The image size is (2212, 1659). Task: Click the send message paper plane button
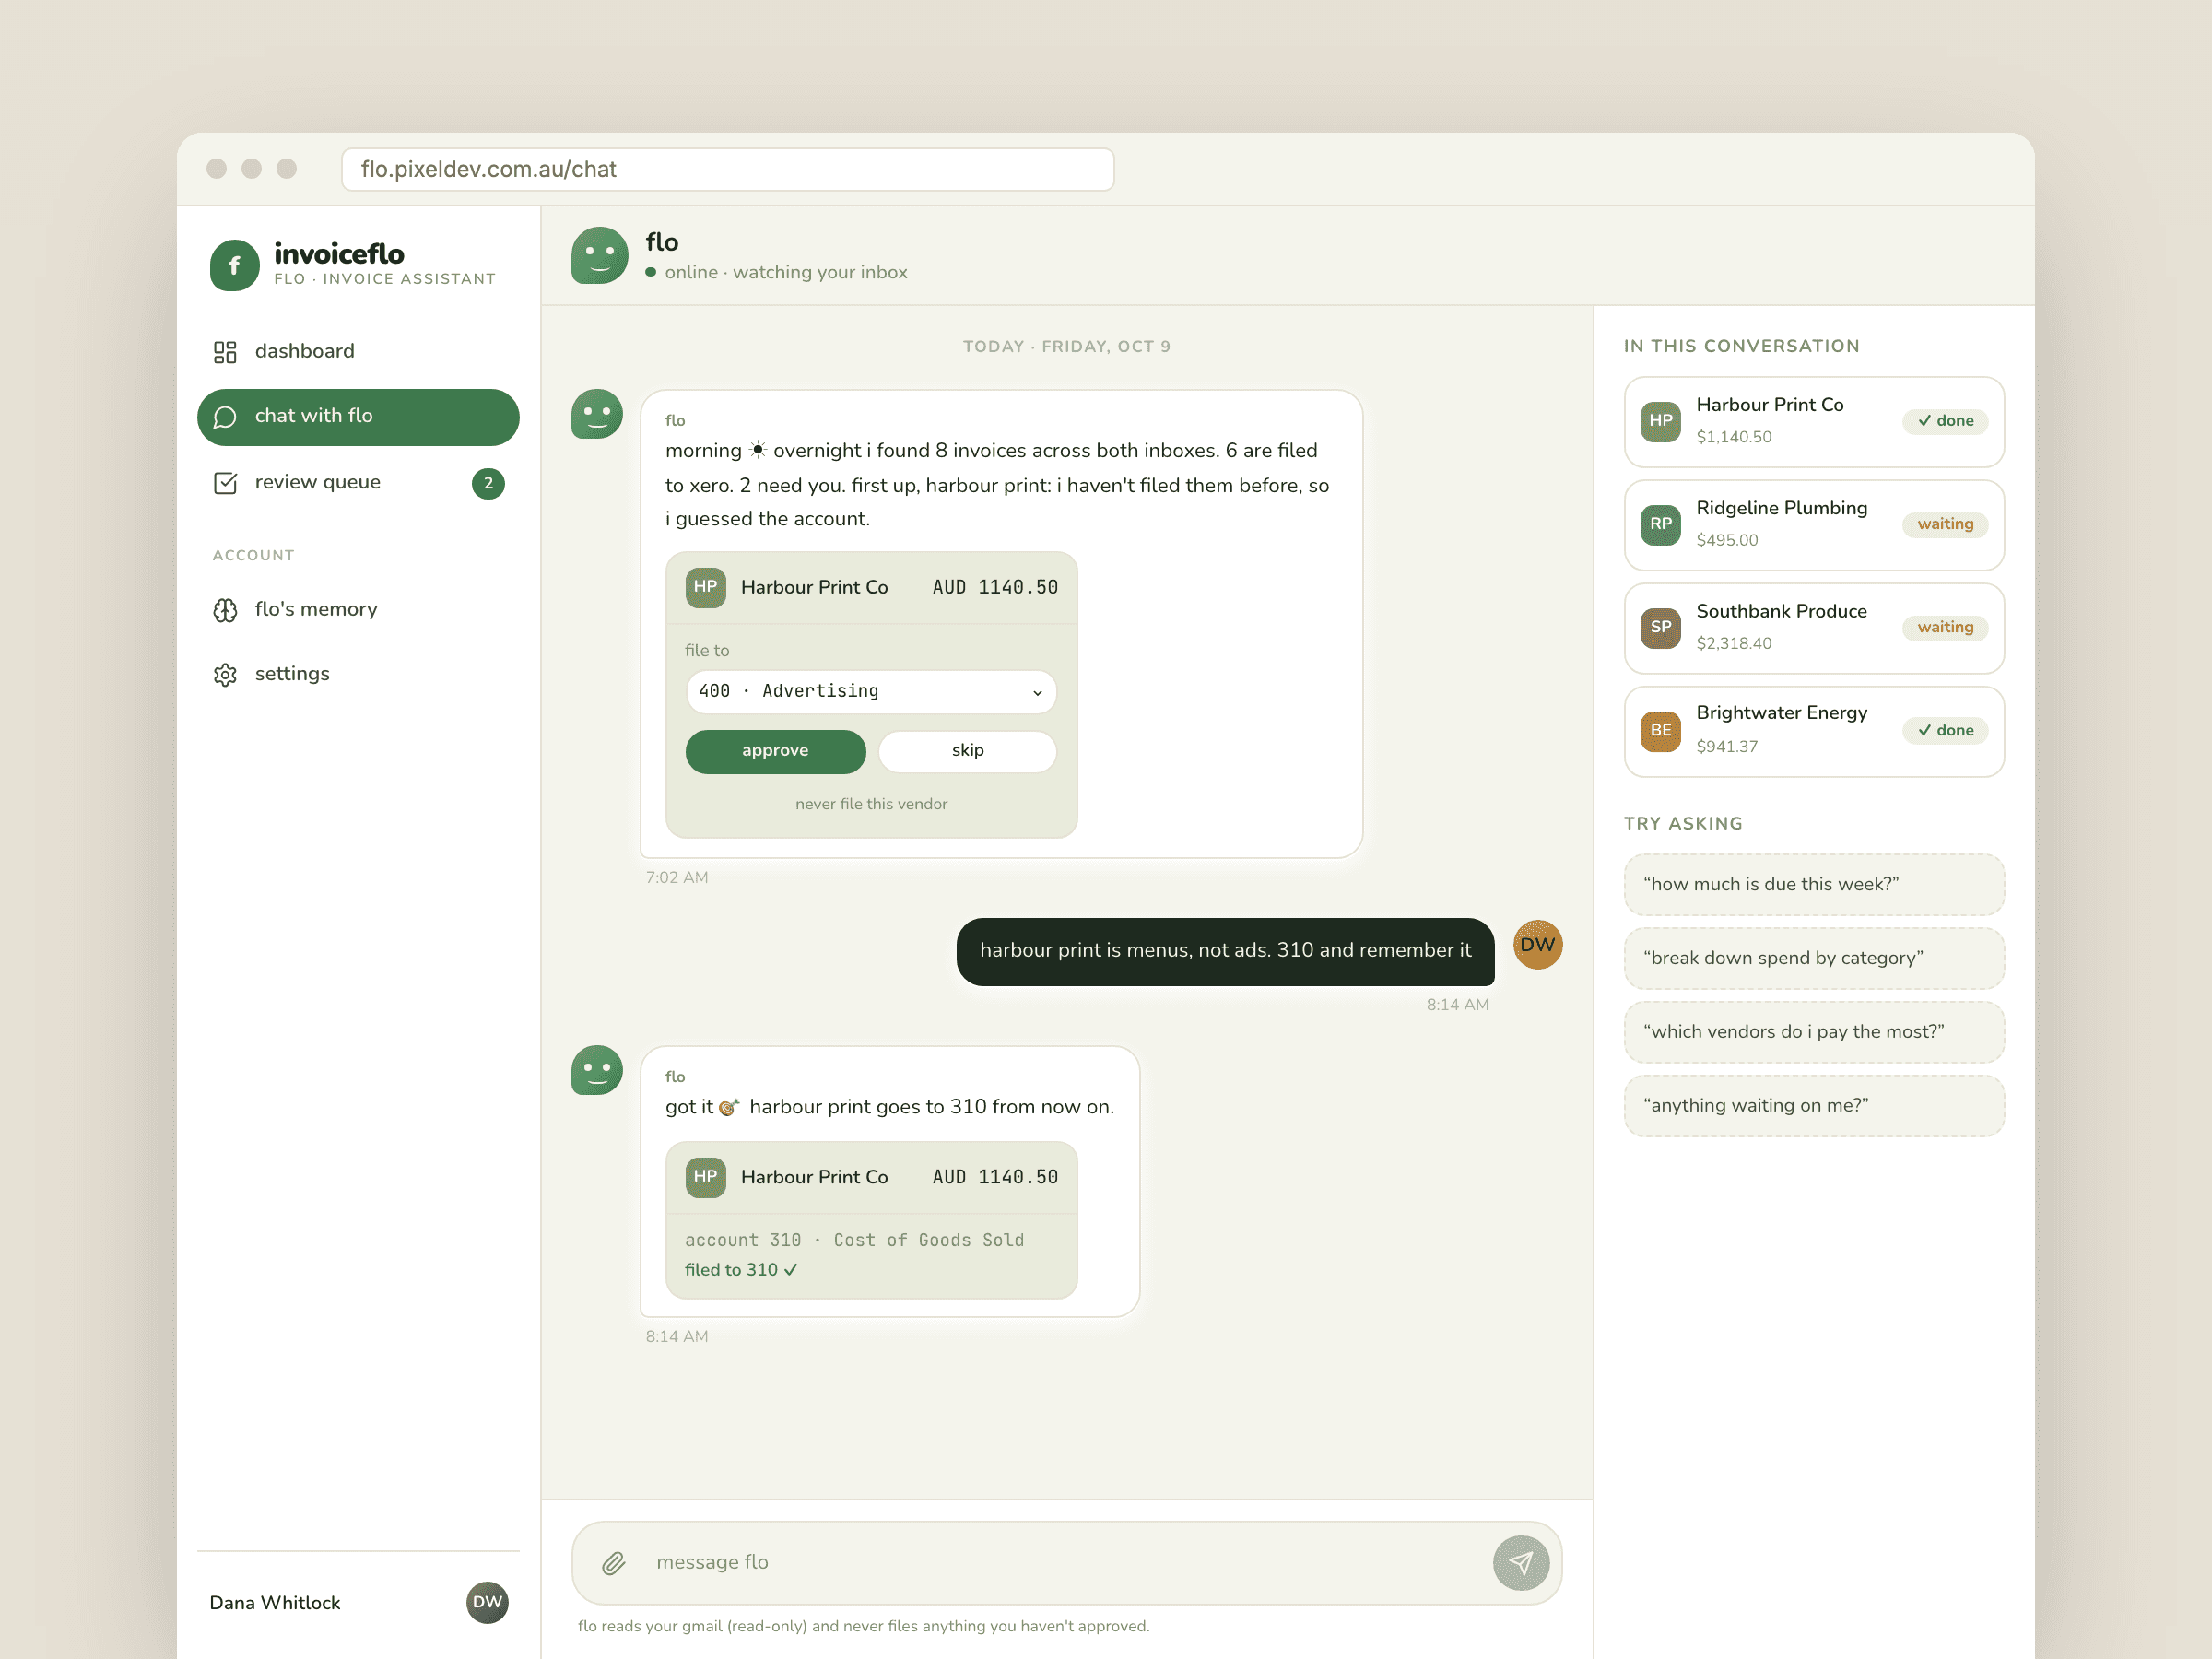coord(1521,1563)
